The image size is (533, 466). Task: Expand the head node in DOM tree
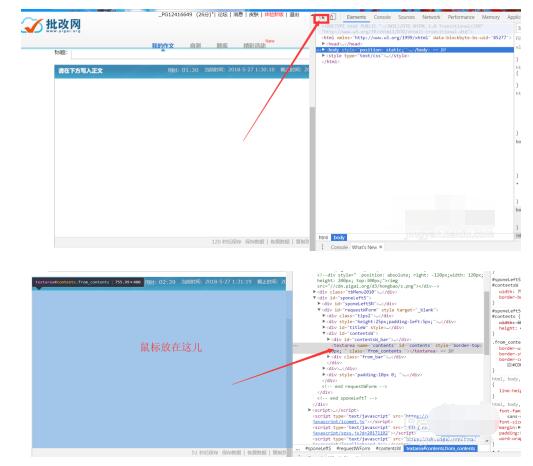click(x=323, y=44)
